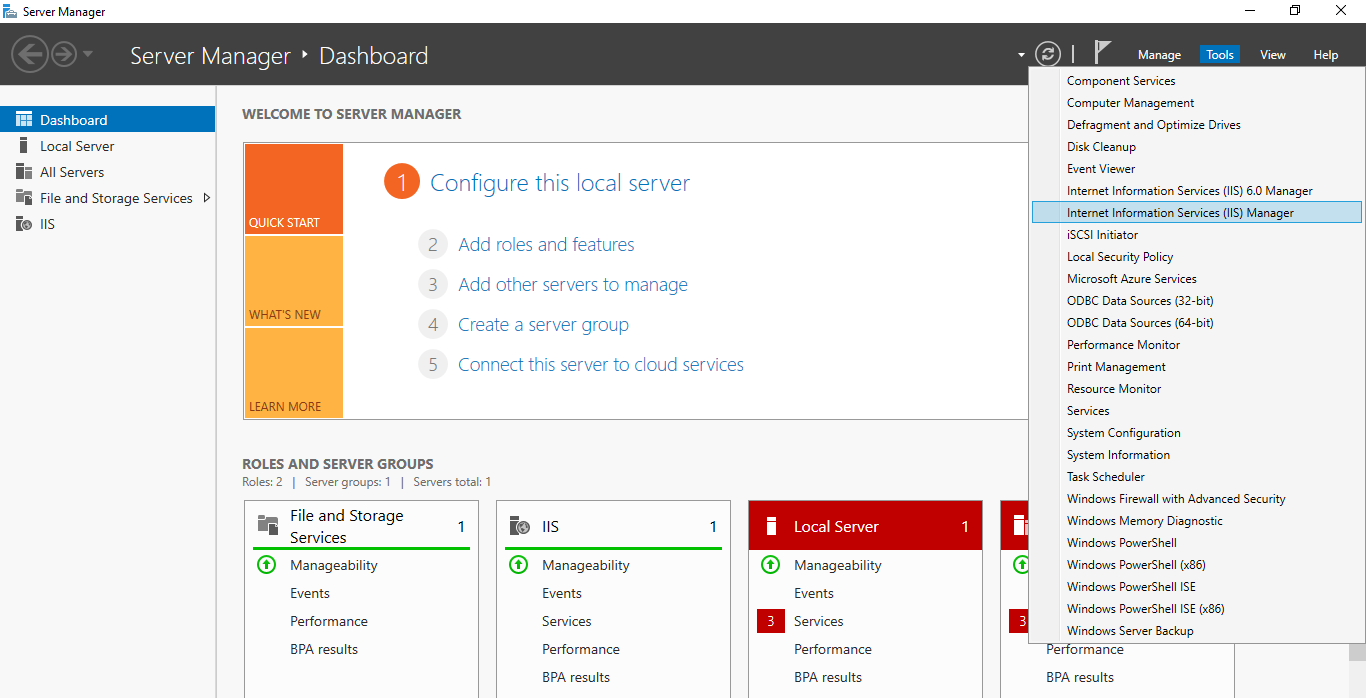Click Configure this local server link
This screenshot has height=698, width=1366.
pos(559,183)
